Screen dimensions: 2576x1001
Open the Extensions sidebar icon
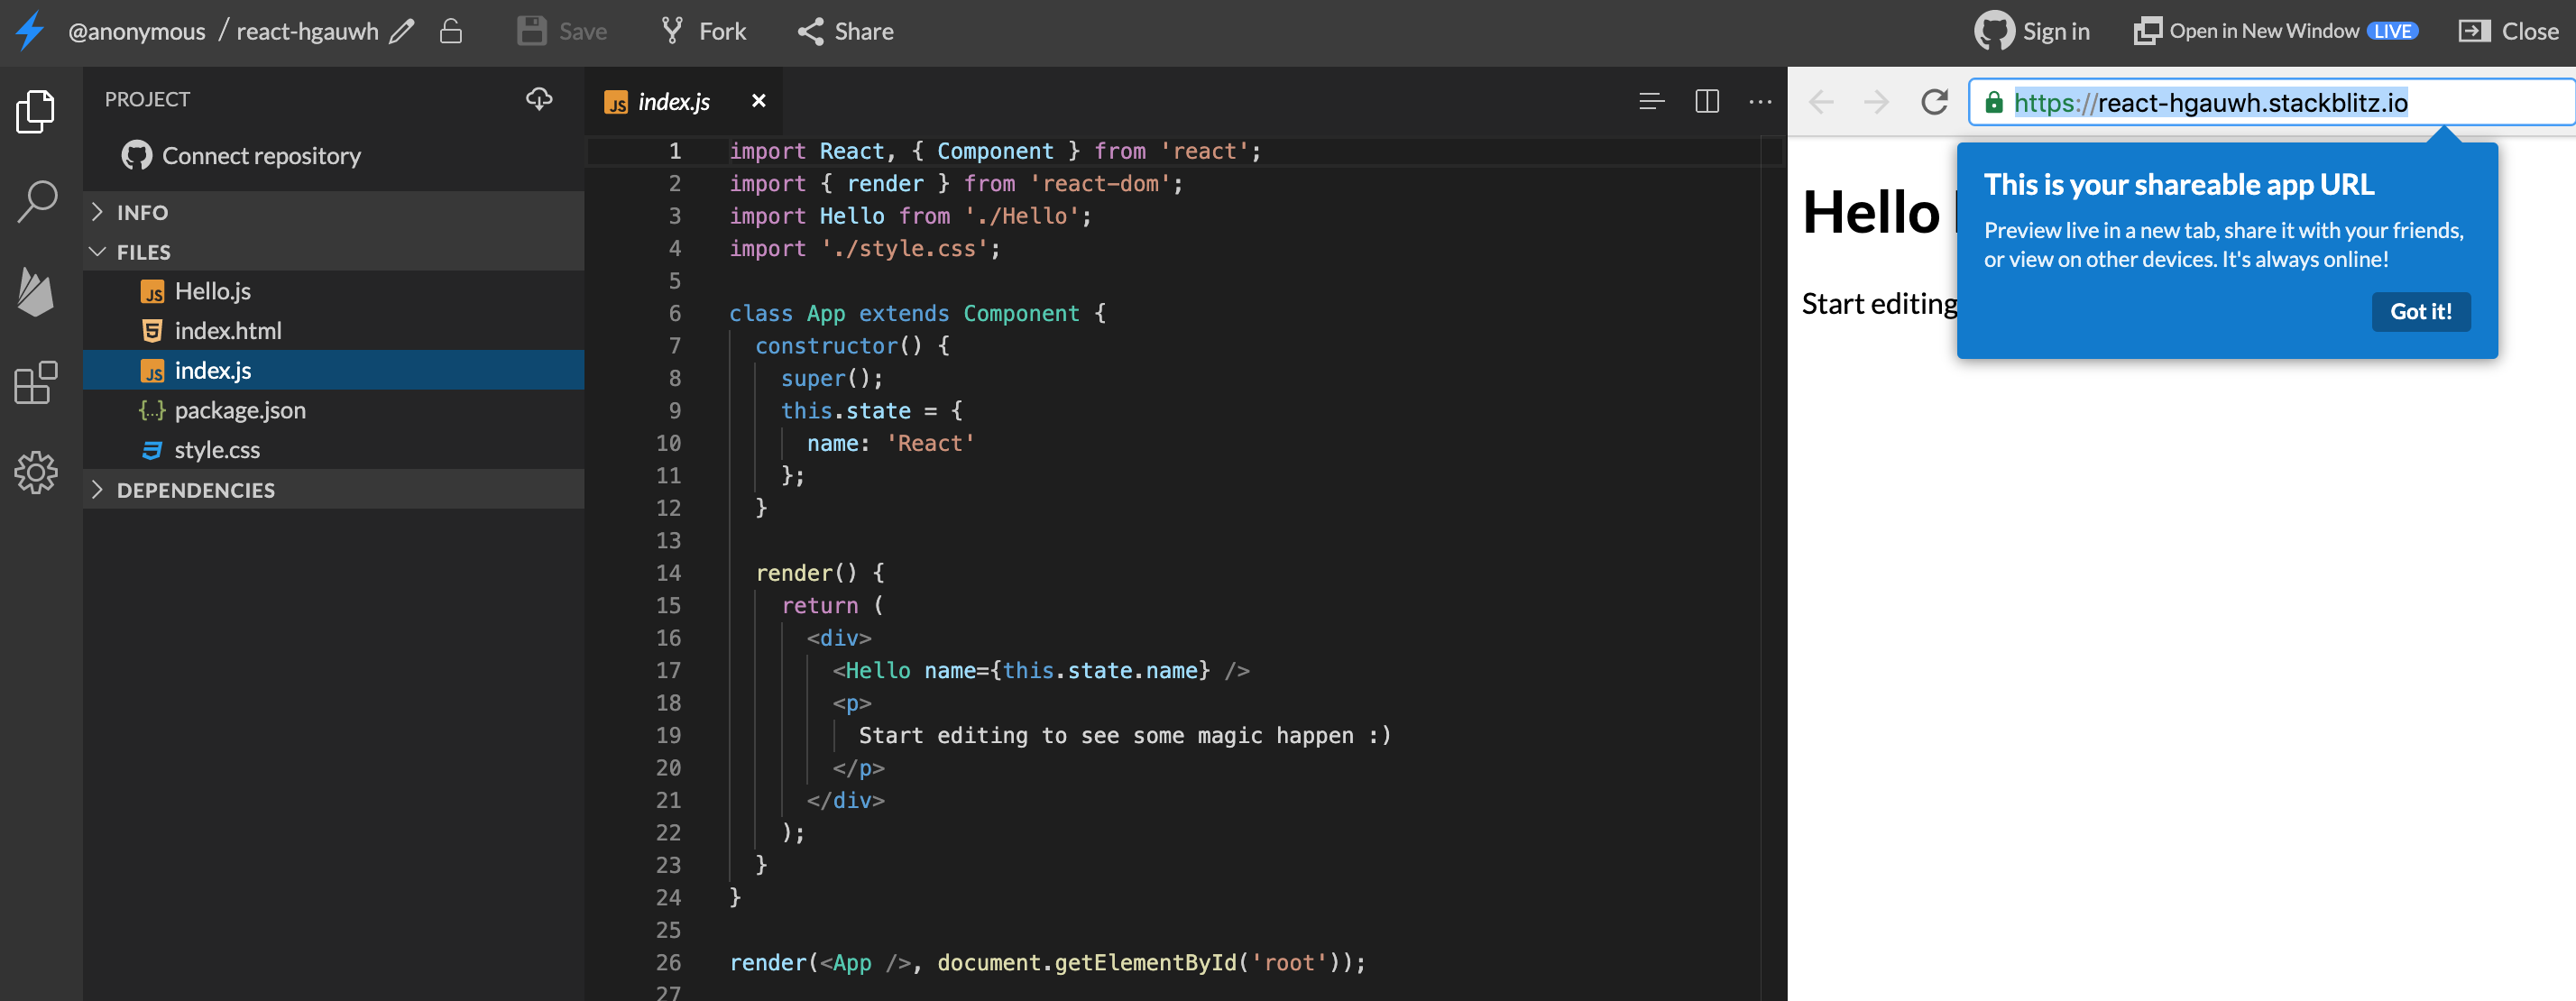coord(36,382)
